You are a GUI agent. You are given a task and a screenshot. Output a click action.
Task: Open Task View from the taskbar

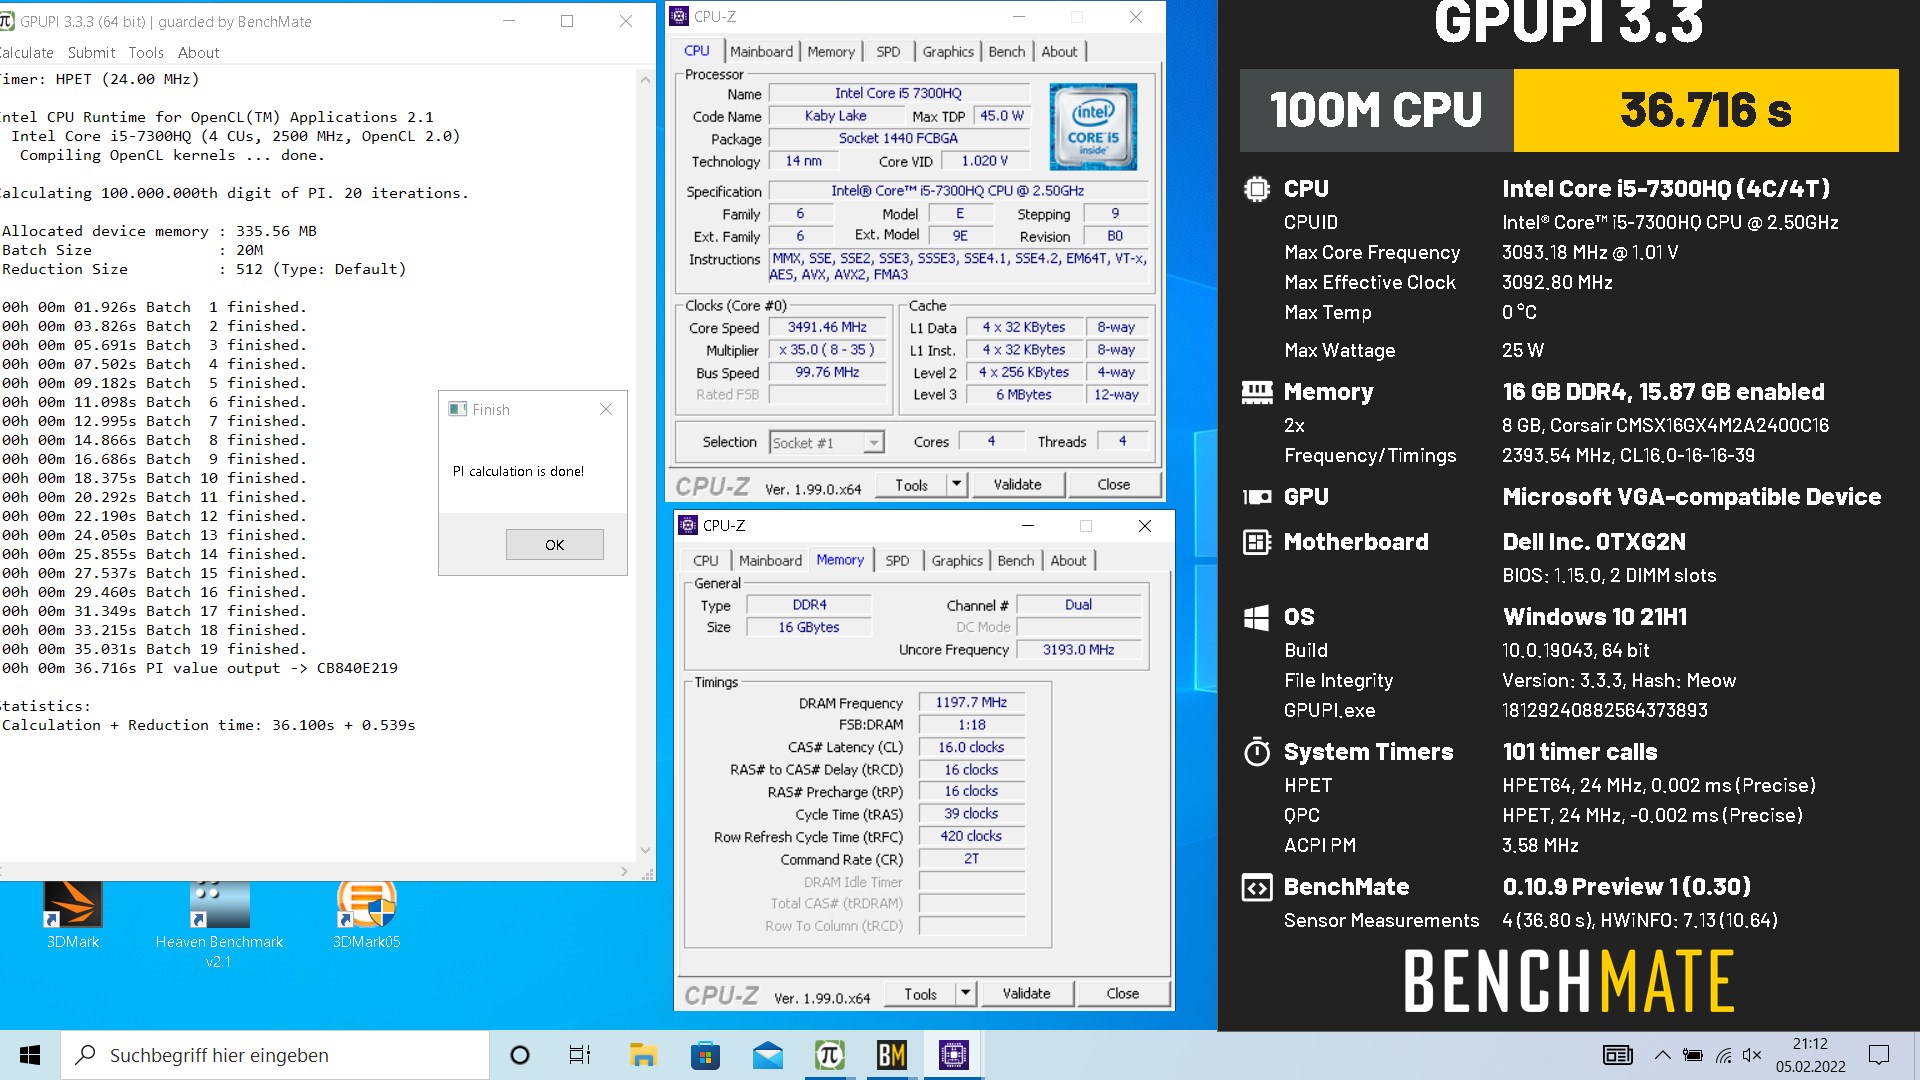tap(580, 1055)
